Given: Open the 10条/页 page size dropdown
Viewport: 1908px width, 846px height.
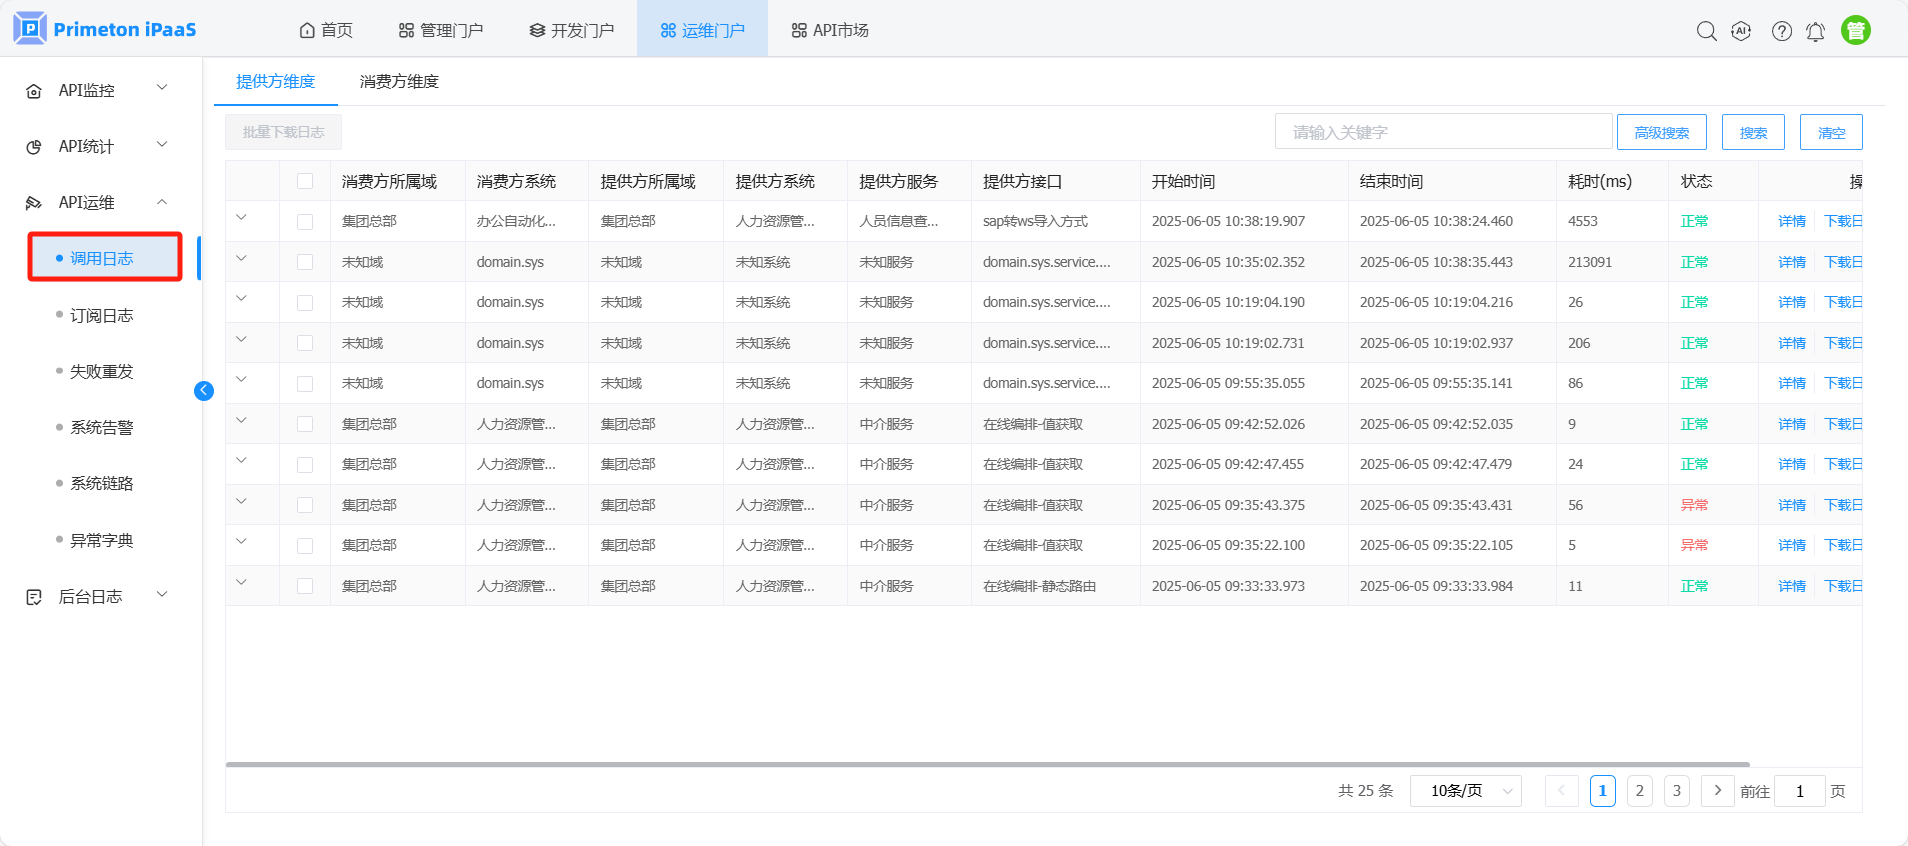Looking at the screenshot, I should pyautogui.click(x=1465, y=791).
